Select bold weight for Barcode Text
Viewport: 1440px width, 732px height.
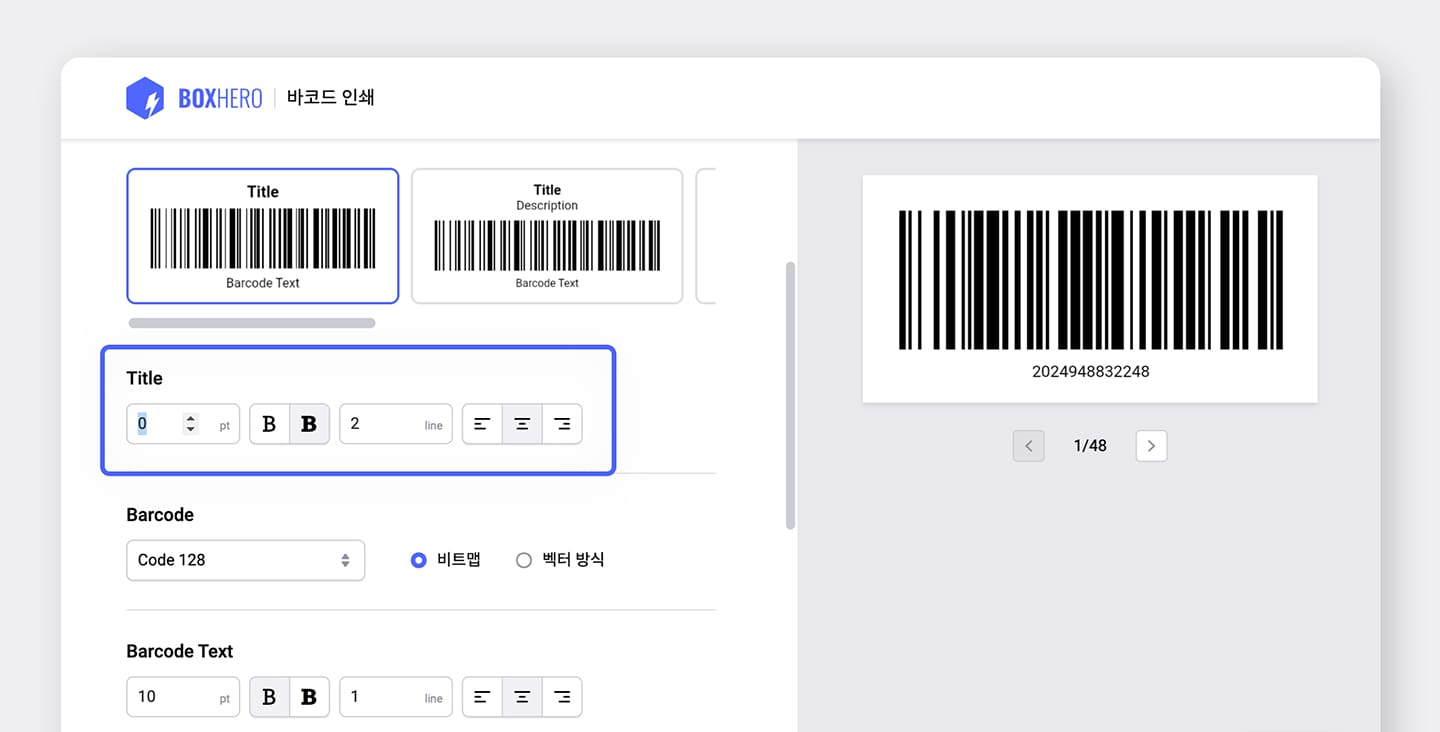click(309, 697)
